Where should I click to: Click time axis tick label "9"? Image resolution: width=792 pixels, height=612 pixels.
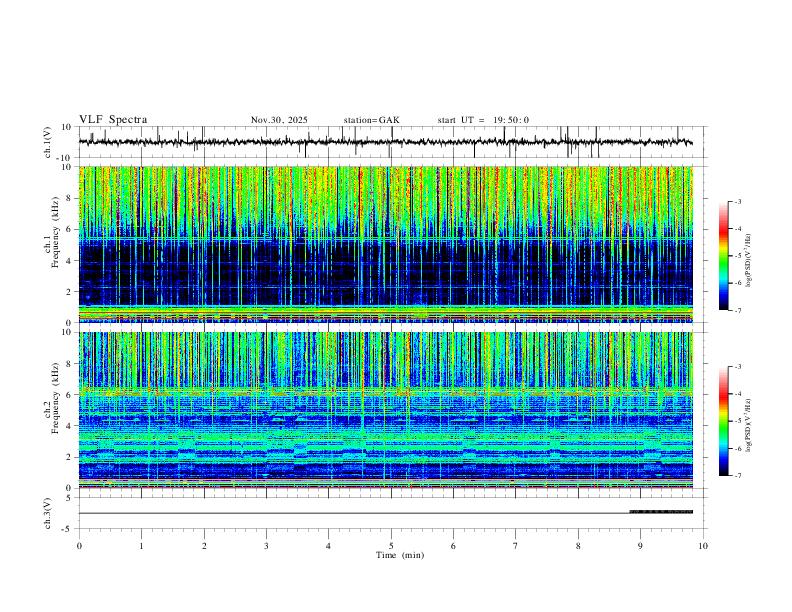[x=640, y=546]
